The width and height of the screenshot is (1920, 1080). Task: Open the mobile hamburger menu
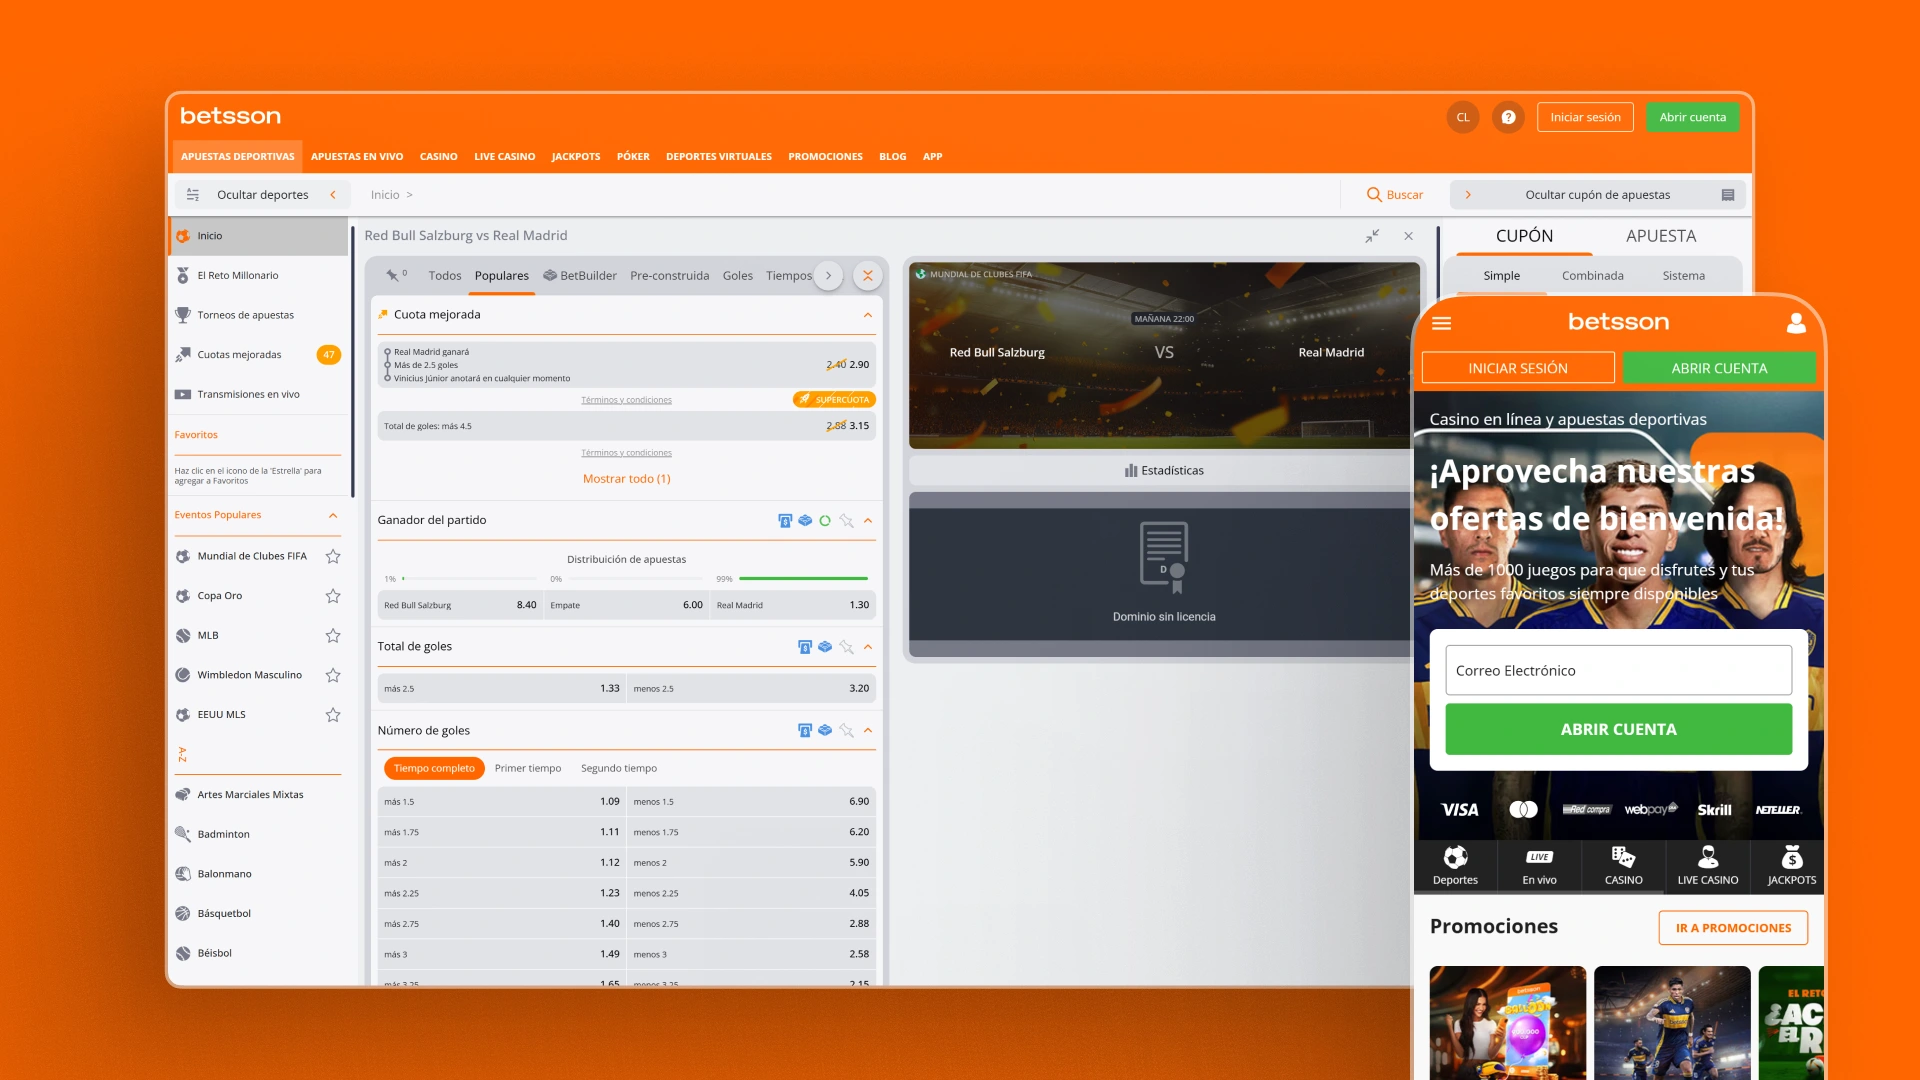click(1441, 323)
